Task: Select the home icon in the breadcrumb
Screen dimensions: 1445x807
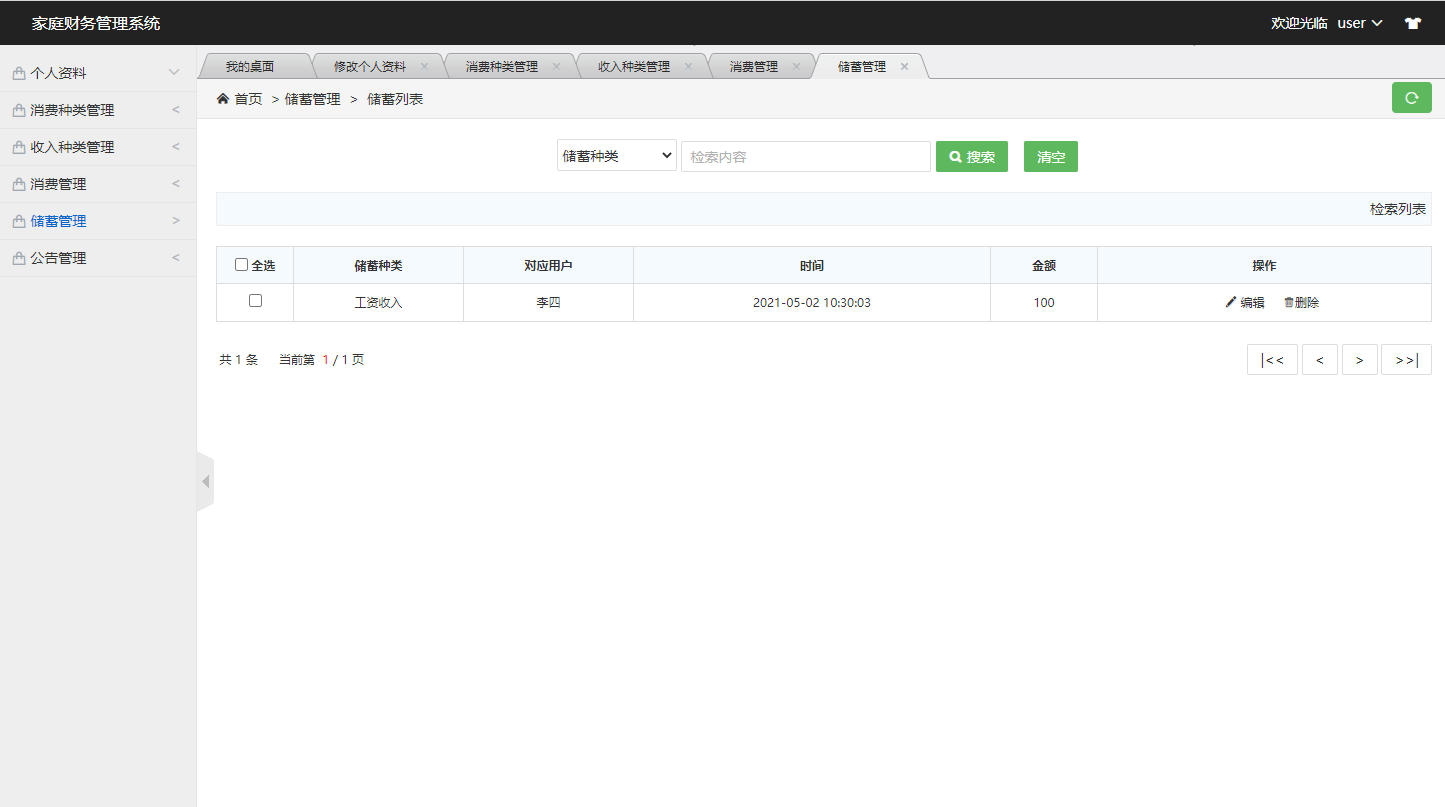Action: point(222,98)
